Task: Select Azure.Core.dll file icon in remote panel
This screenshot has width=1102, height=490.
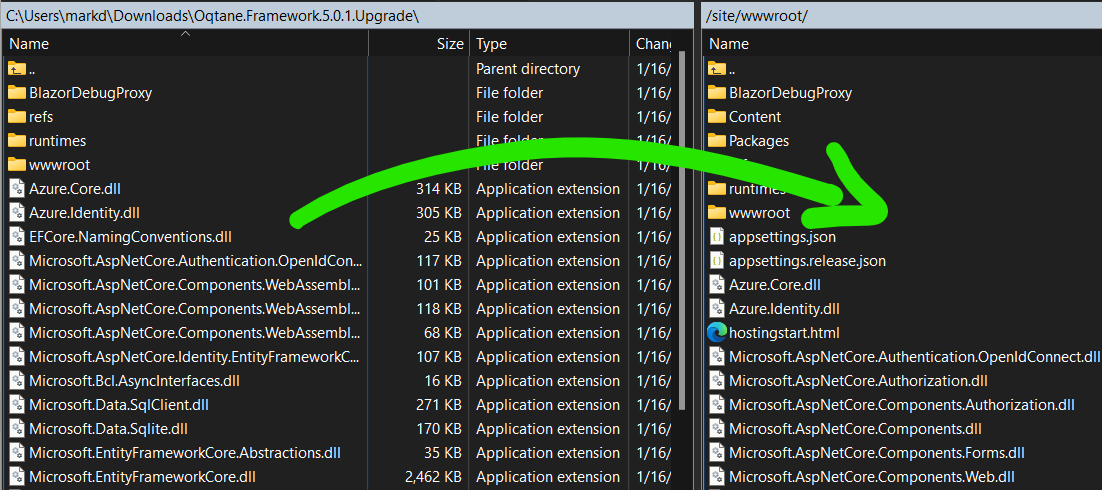Action: tap(716, 285)
